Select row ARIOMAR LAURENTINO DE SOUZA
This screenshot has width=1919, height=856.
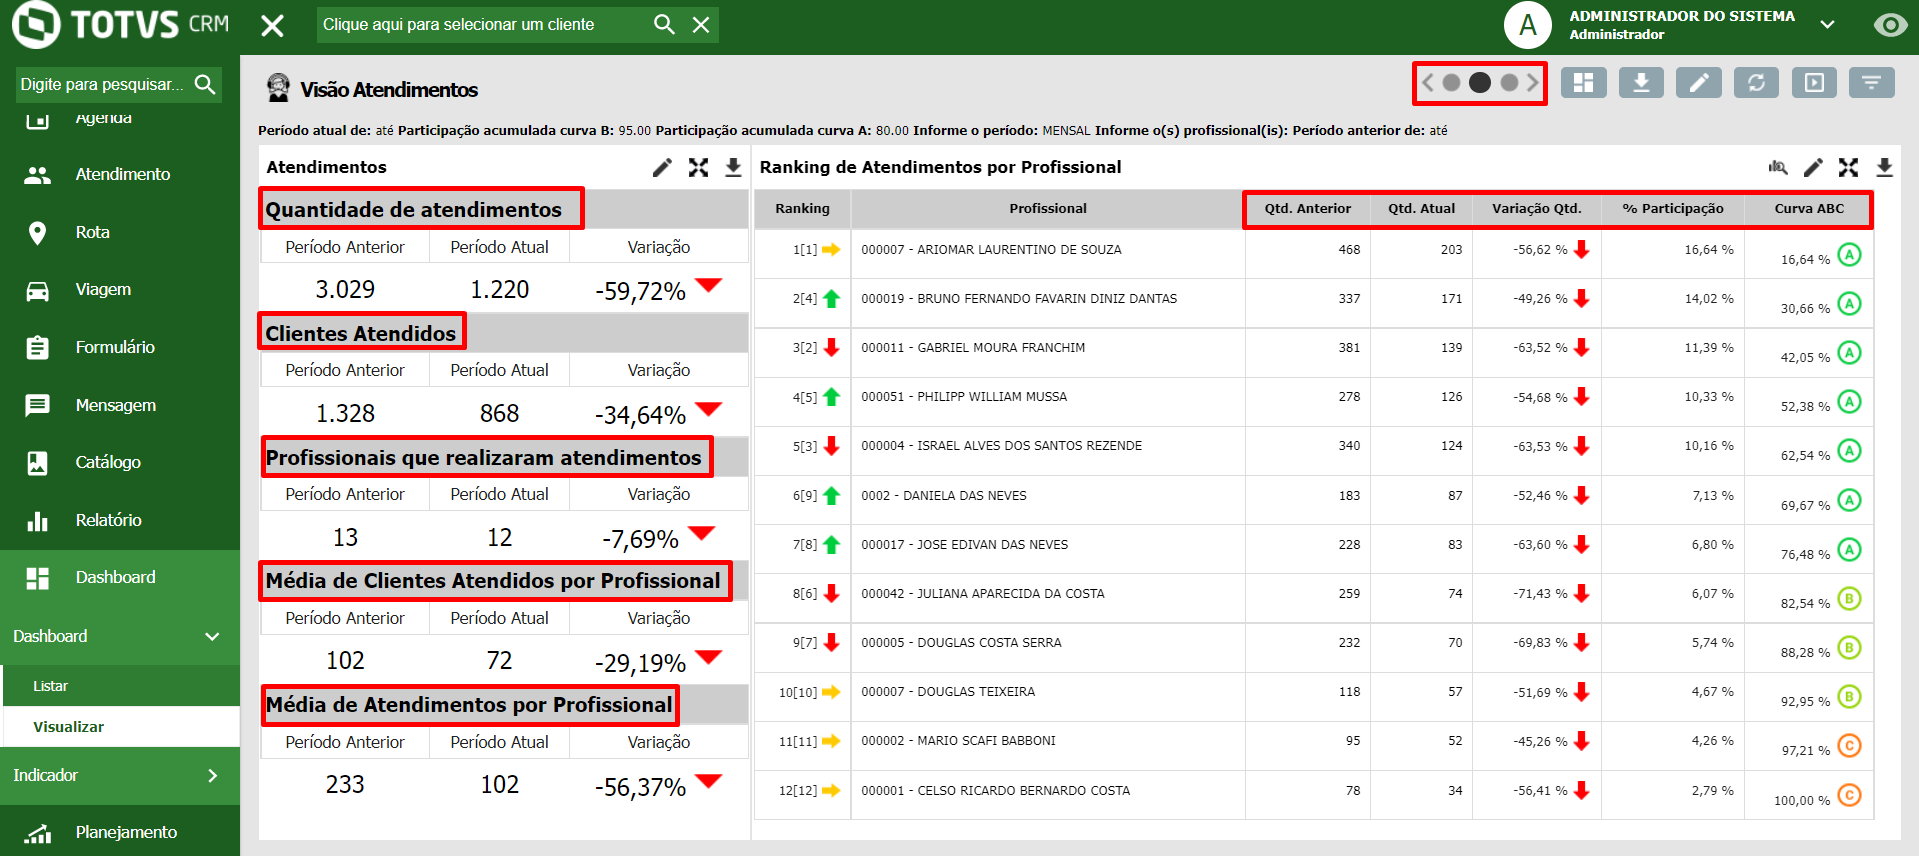coord(1313,254)
